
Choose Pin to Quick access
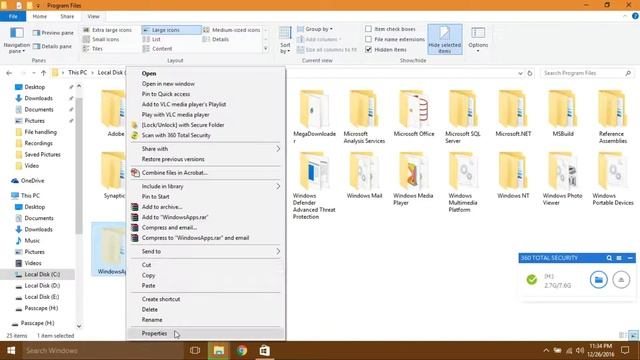click(x=206, y=94)
